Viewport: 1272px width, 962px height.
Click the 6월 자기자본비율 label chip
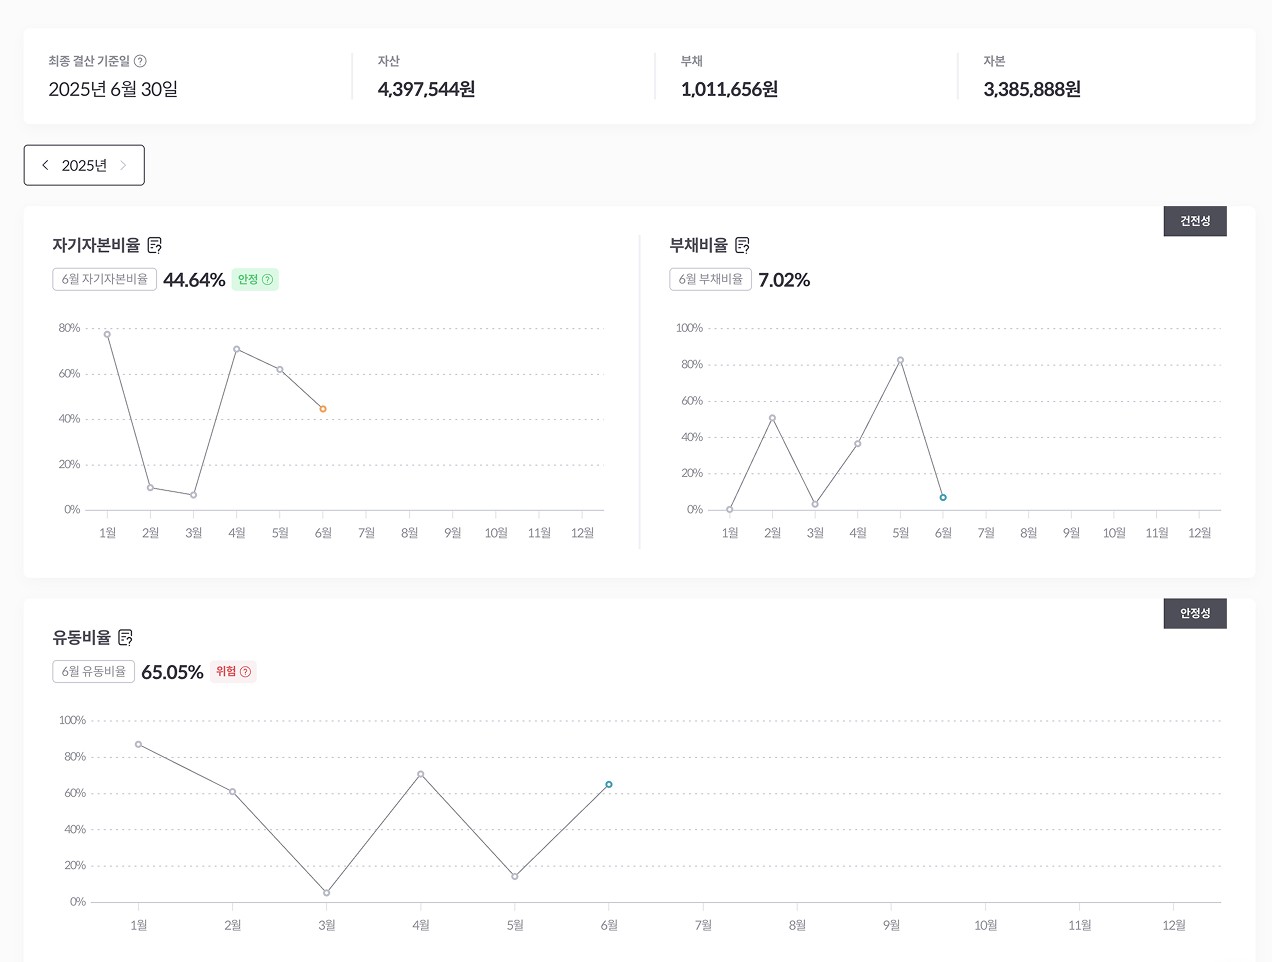(x=104, y=279)
